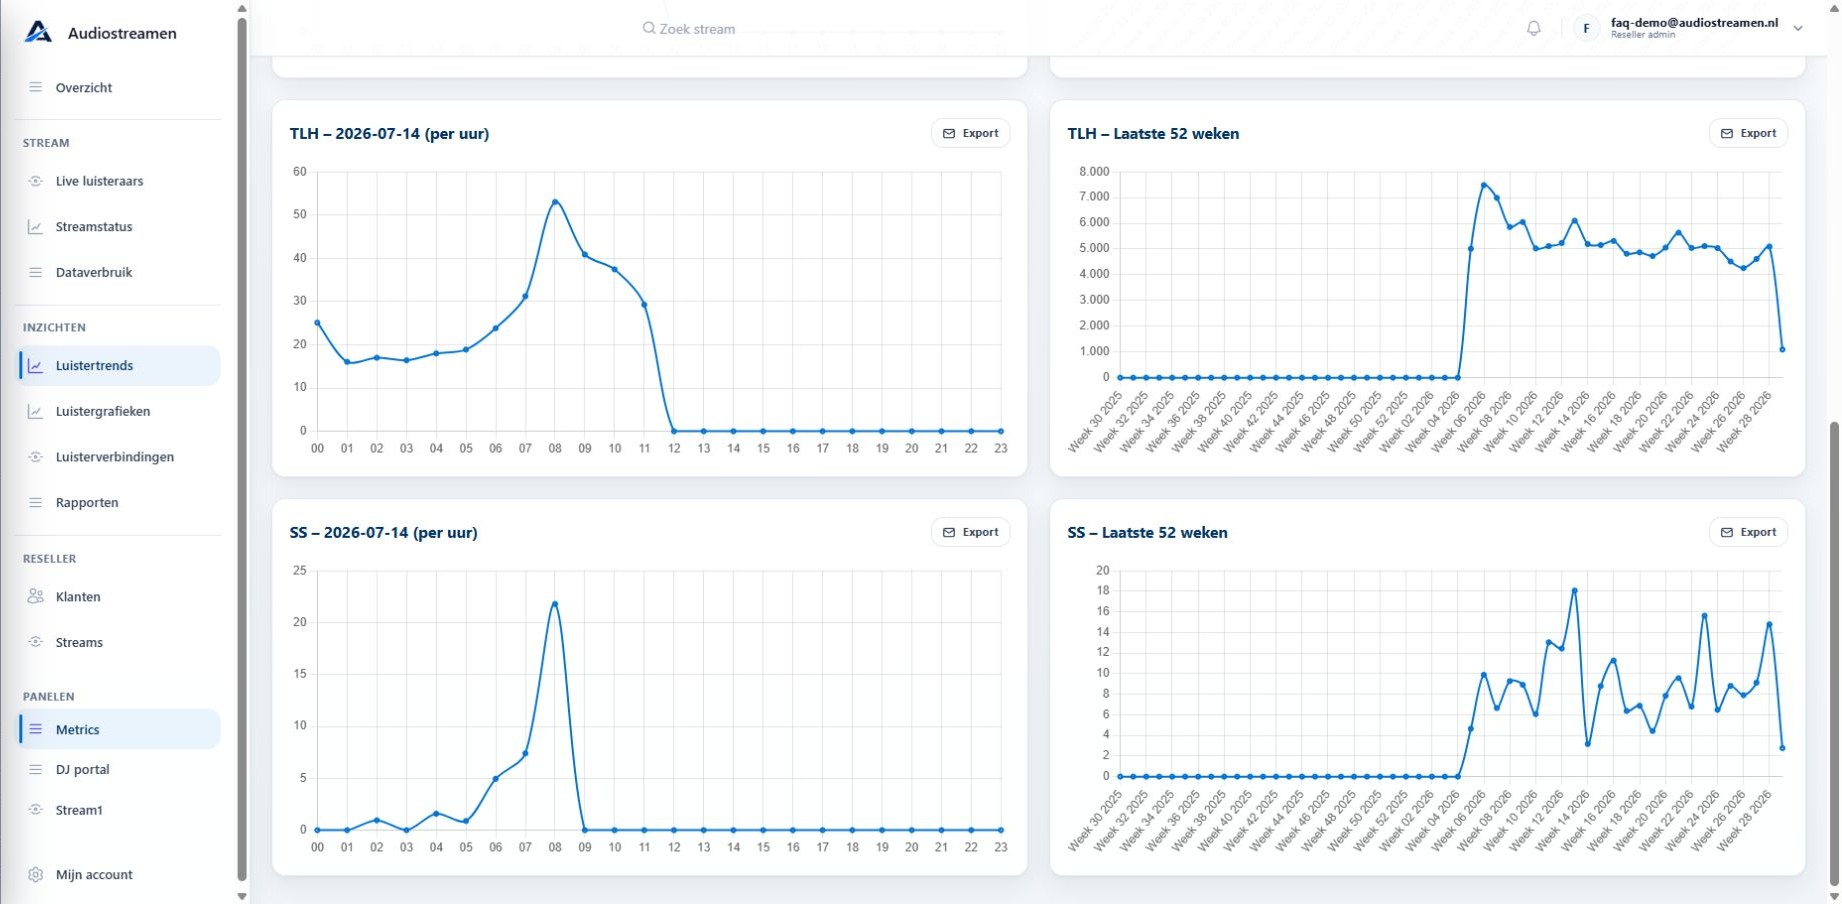The height and width of the screenshot is (904, 1842).
Task: Expand the account dropdown chevron
Action: point(1798,28)
